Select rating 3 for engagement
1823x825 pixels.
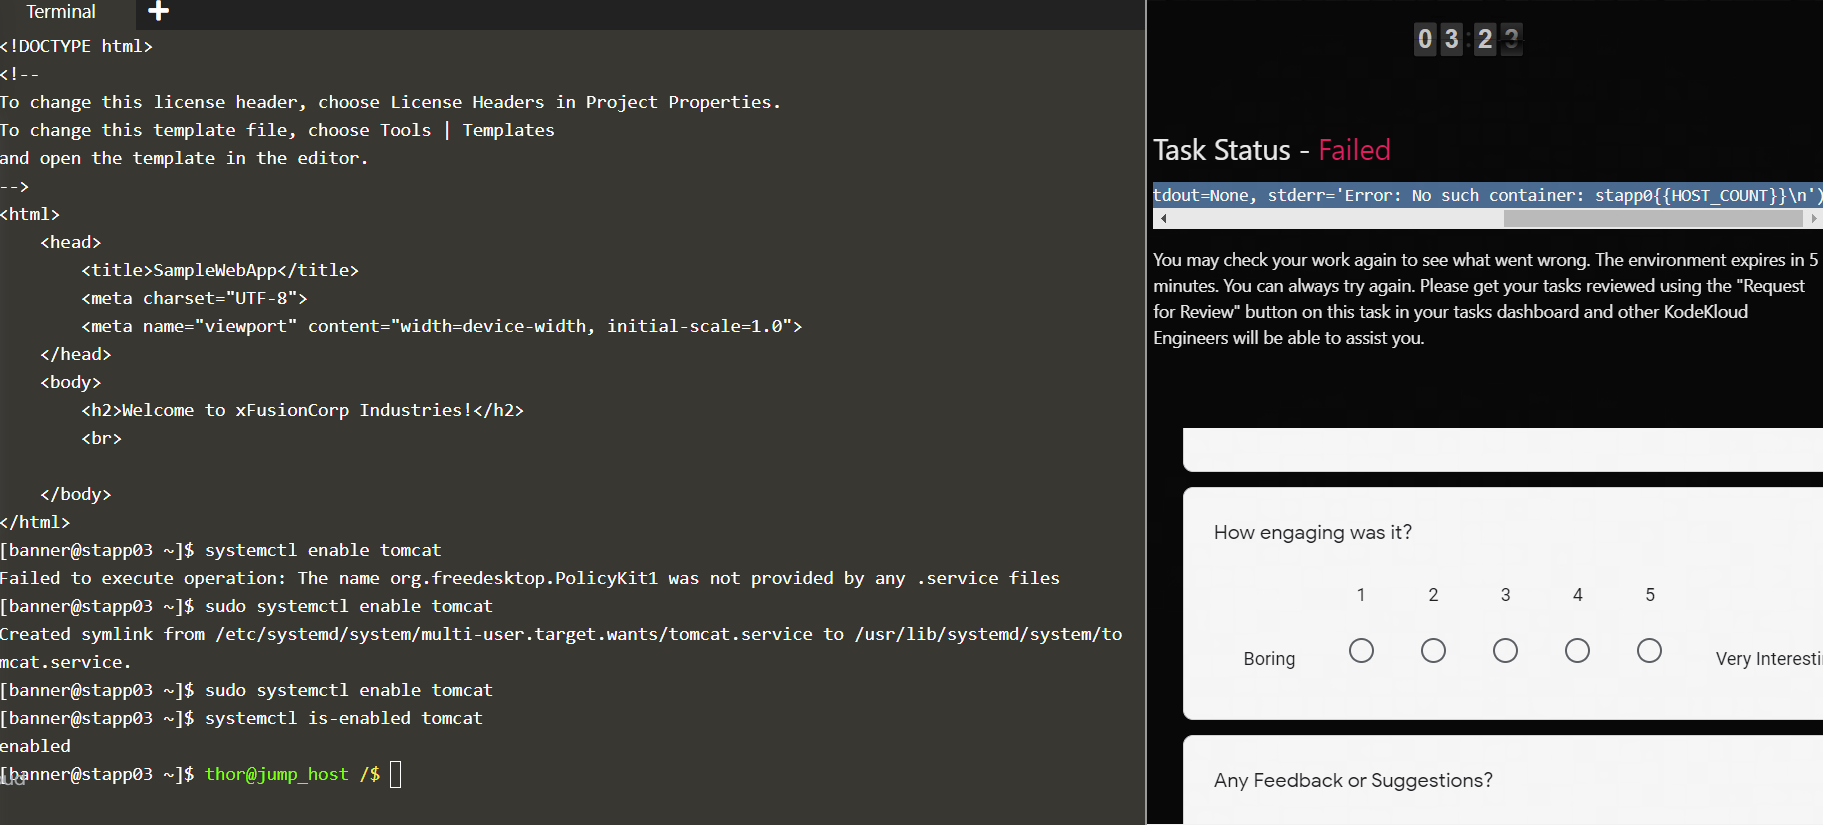point(1505,651)
